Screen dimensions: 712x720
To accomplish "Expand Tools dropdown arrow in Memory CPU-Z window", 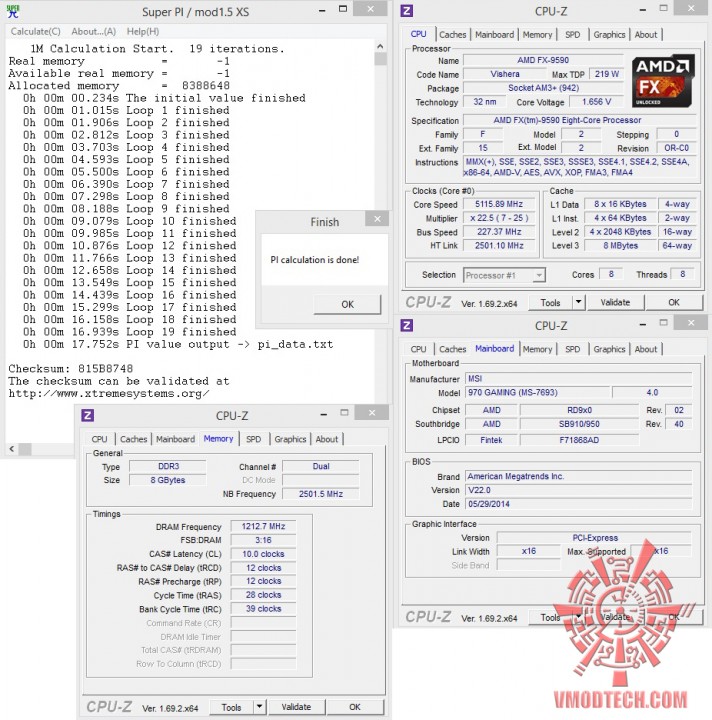I will pyautogui.click(x=259, y=707).
